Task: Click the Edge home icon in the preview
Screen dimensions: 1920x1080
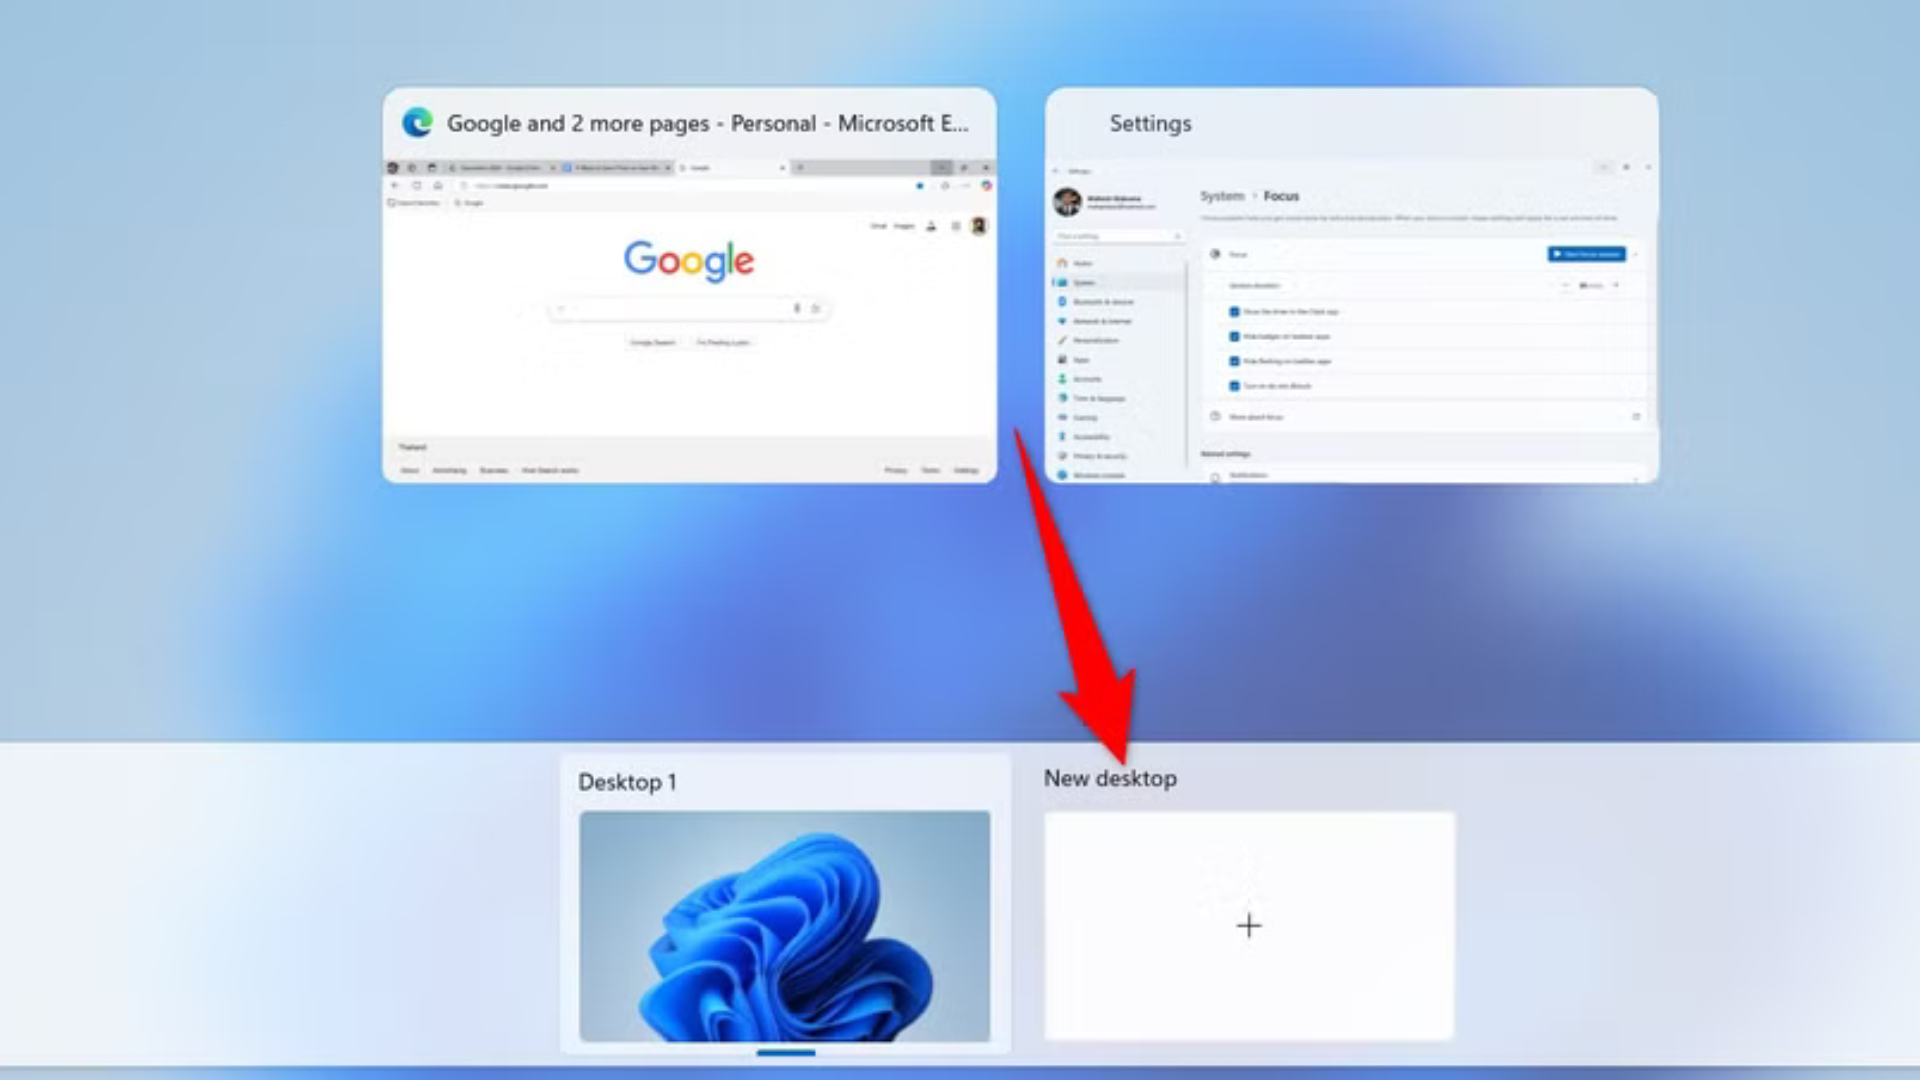Action: (438, 185)
